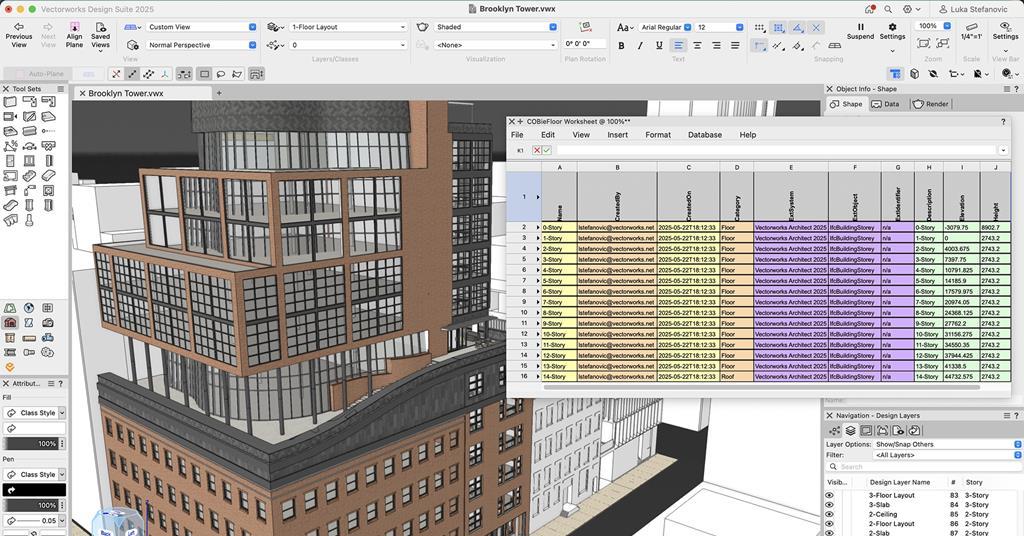Open the 1-Floor Layout layer dropdown
This screenshot has width=1024, height=536.
[348, 27]
